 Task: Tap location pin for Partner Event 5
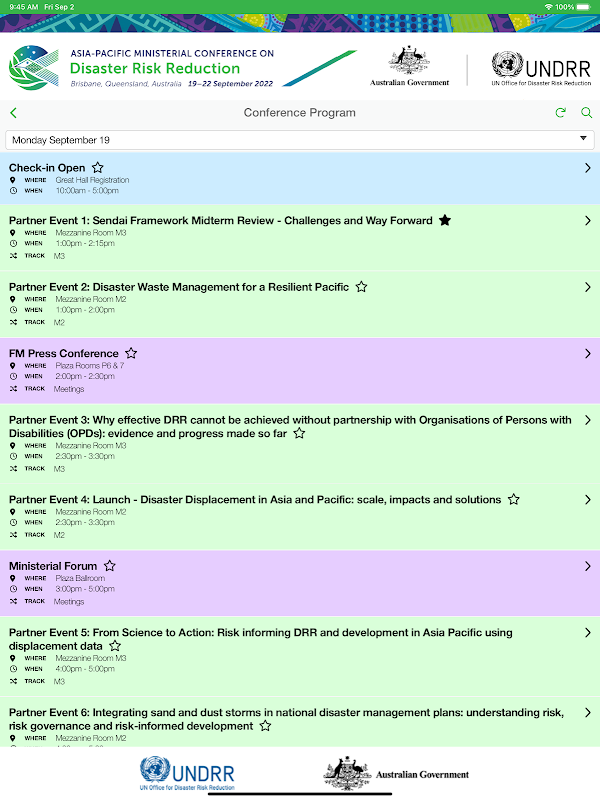[13, 658]
